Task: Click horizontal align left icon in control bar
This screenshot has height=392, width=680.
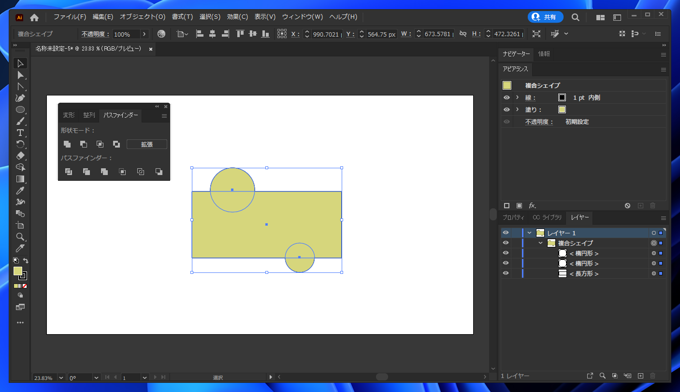Action: (199, 34)
